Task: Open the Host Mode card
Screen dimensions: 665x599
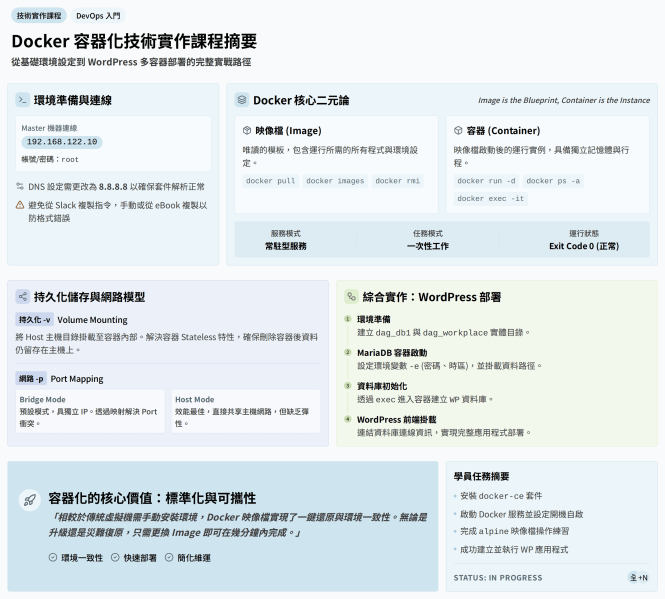Action: click(246, 411)
